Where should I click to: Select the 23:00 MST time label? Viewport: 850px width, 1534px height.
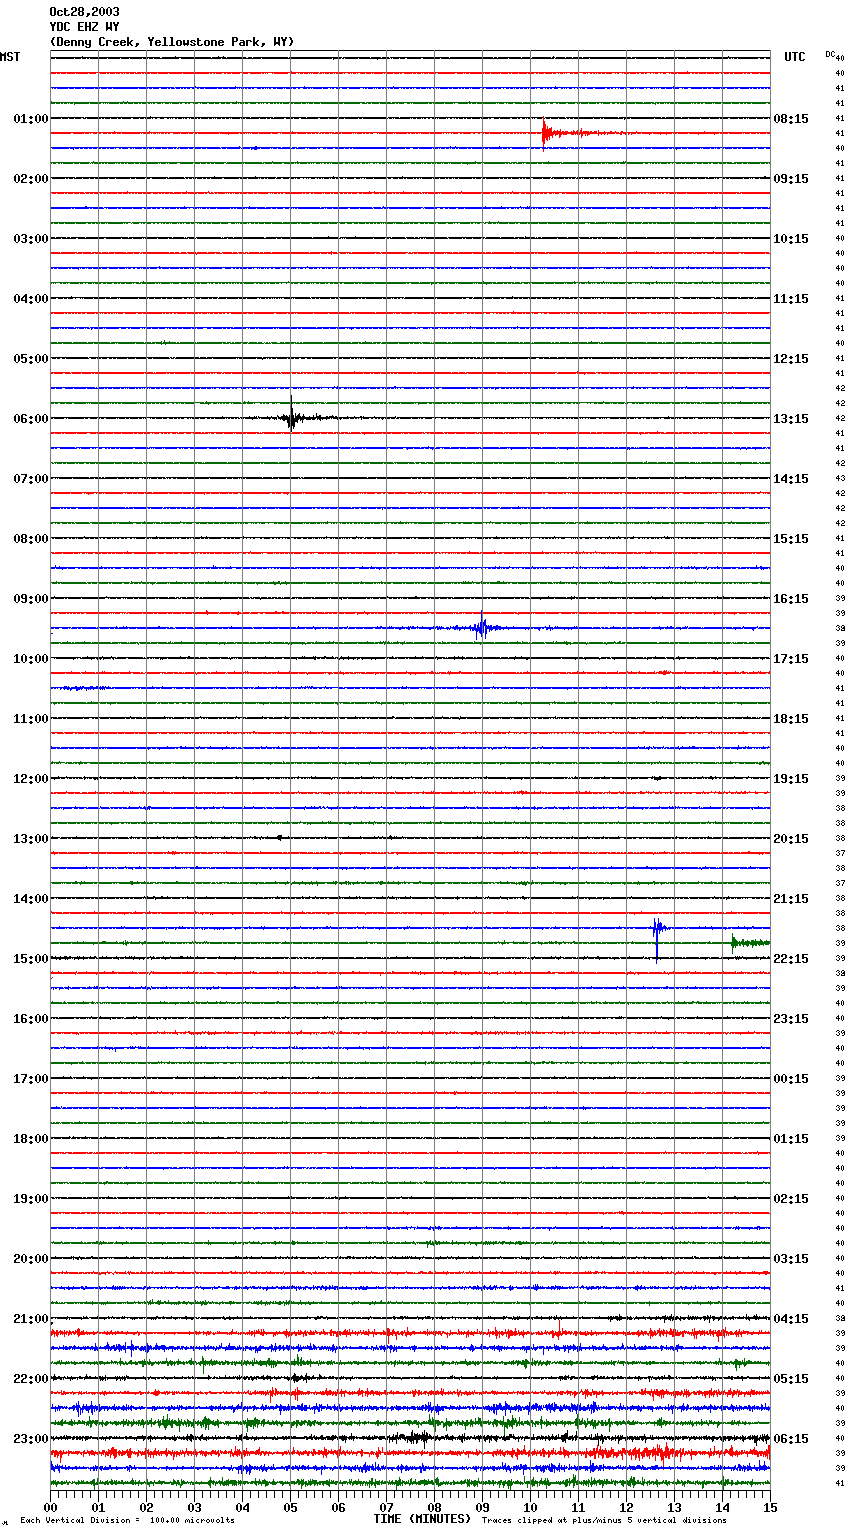(31, 1439)
